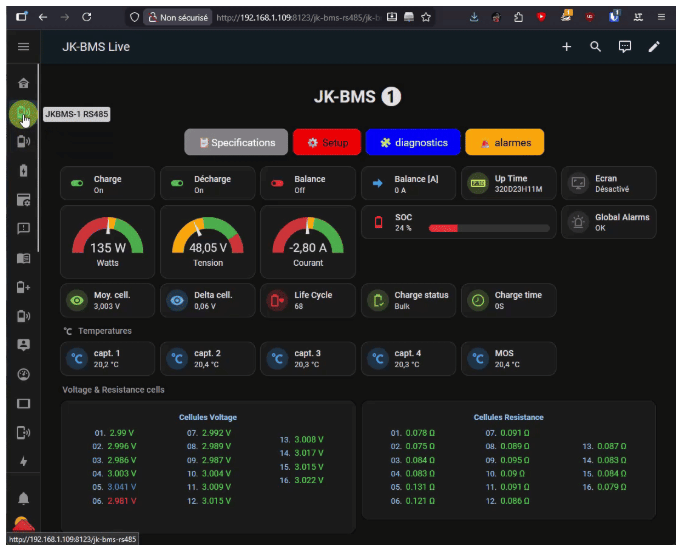The width and height of the screenshot is (676, 546).
Task: Click the SOC progress bar
Action: 489,228
